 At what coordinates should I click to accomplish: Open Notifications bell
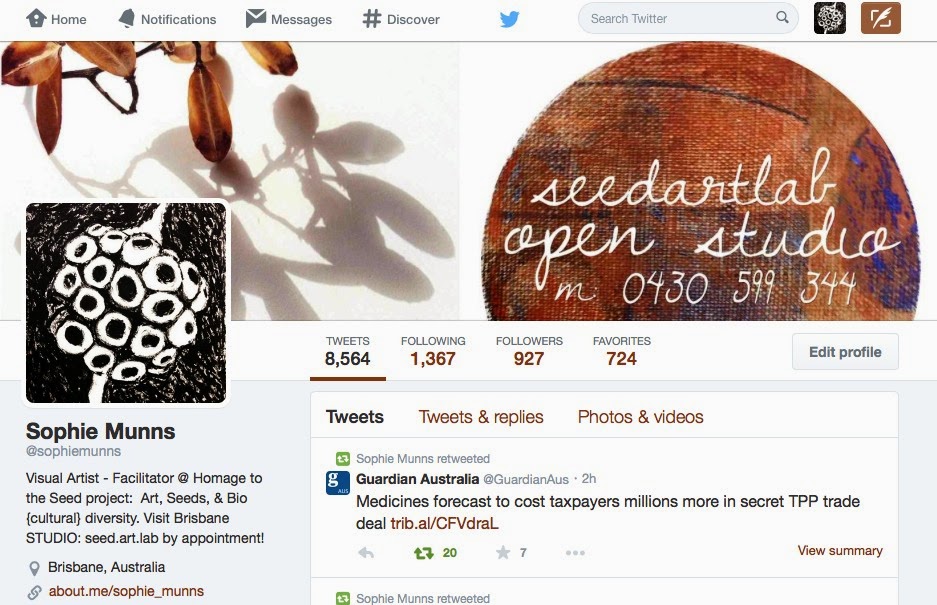pyautogui.click(x=167, y=19)
